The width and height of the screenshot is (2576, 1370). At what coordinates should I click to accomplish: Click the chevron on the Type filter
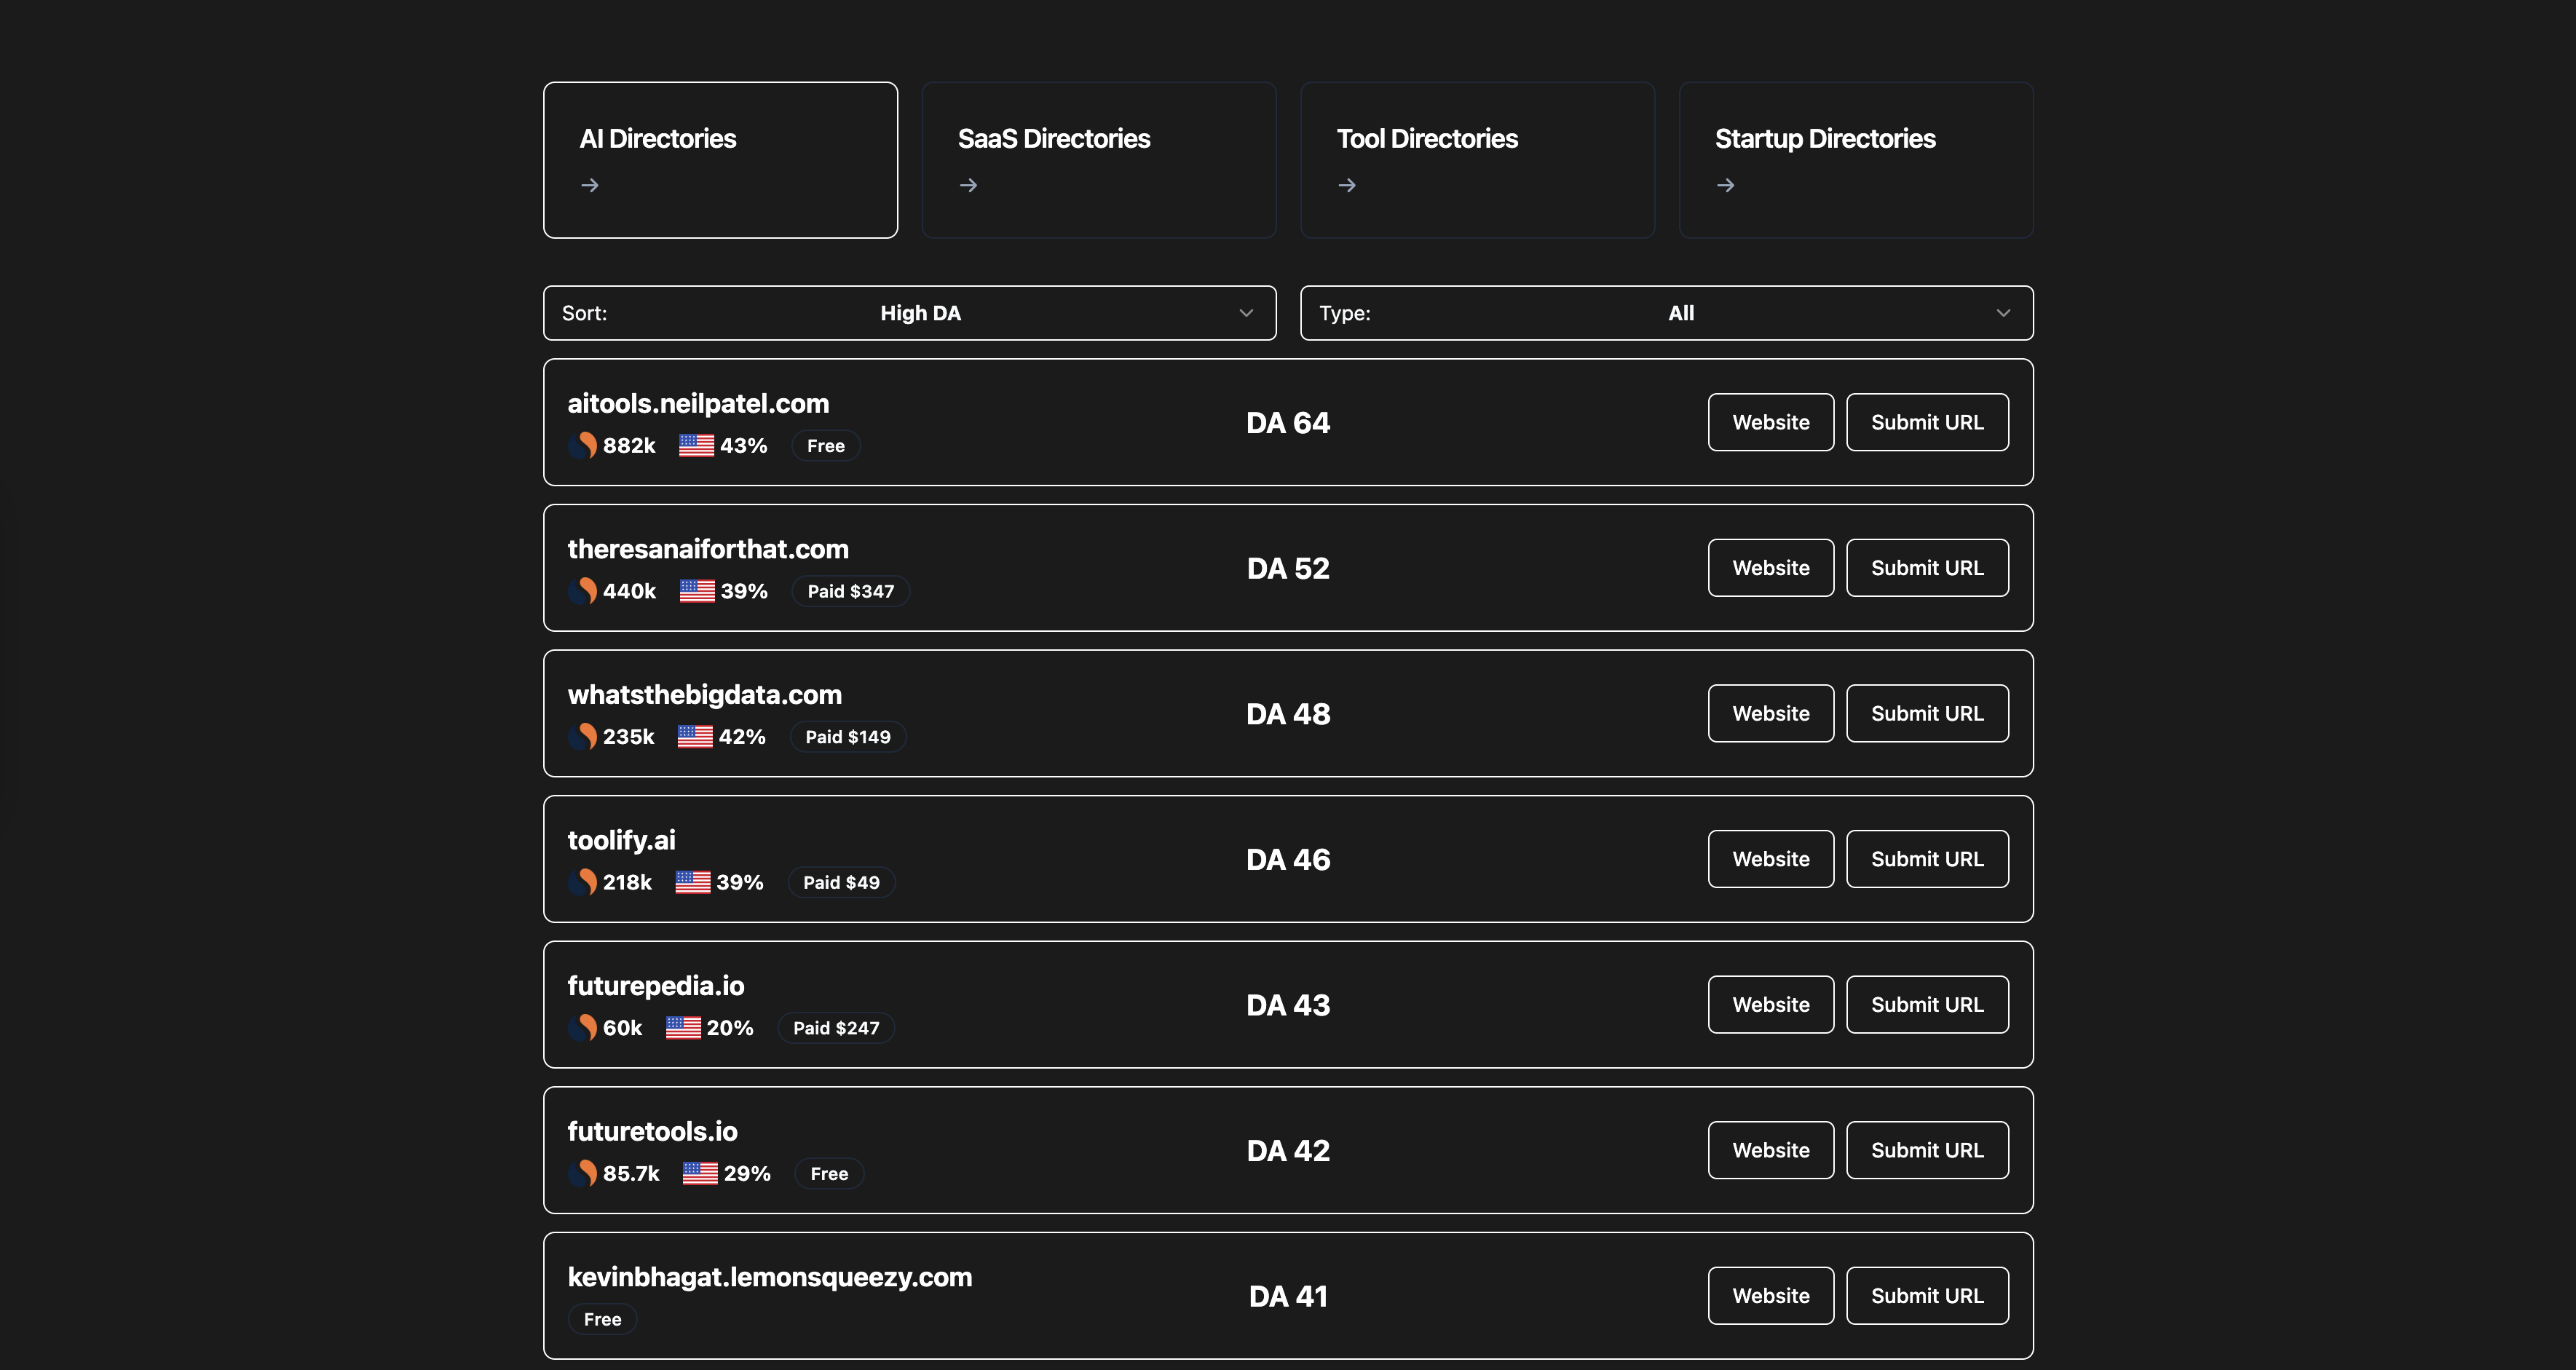(x=2002, y=313)
